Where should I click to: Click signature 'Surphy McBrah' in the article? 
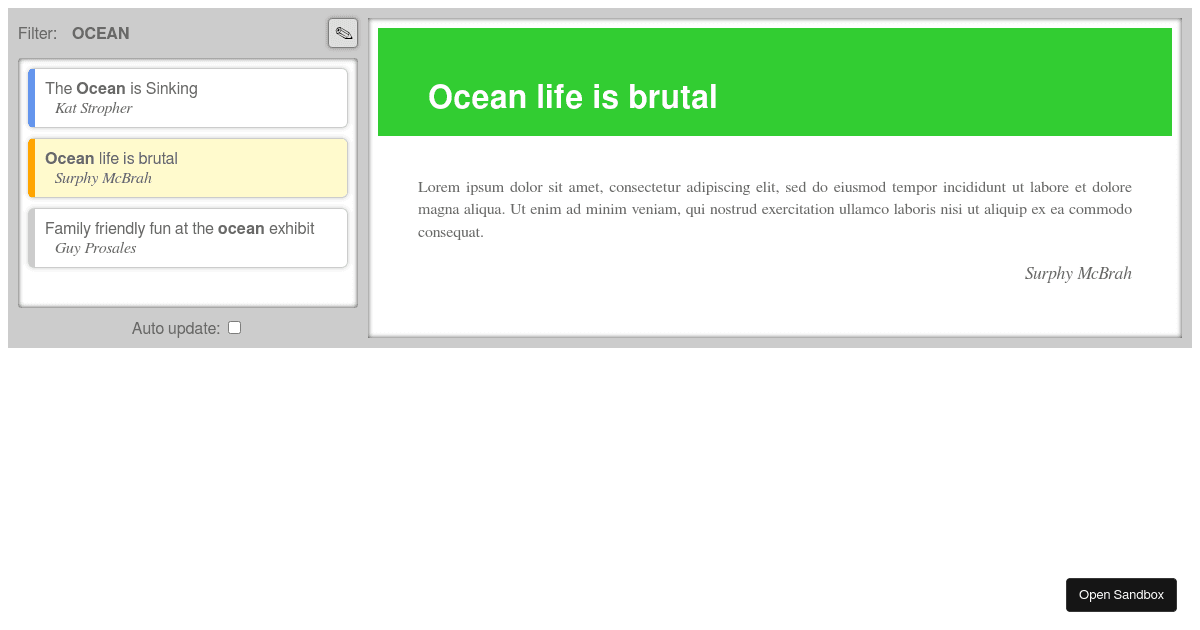click(x=1077, y=273)
